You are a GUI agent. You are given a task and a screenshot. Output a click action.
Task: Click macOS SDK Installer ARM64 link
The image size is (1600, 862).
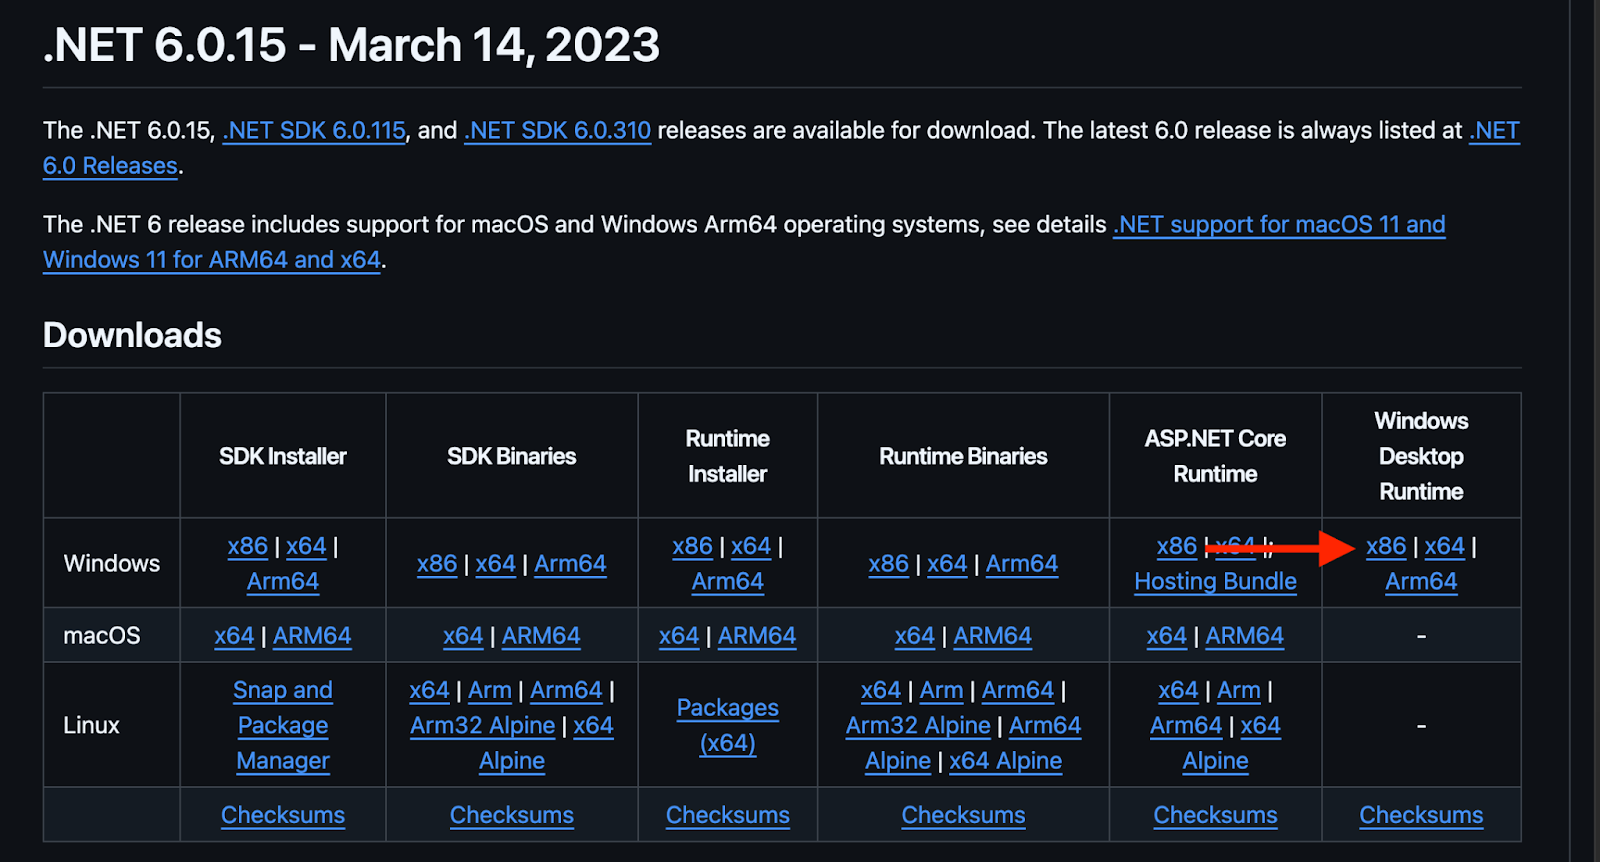pos(312,636)
